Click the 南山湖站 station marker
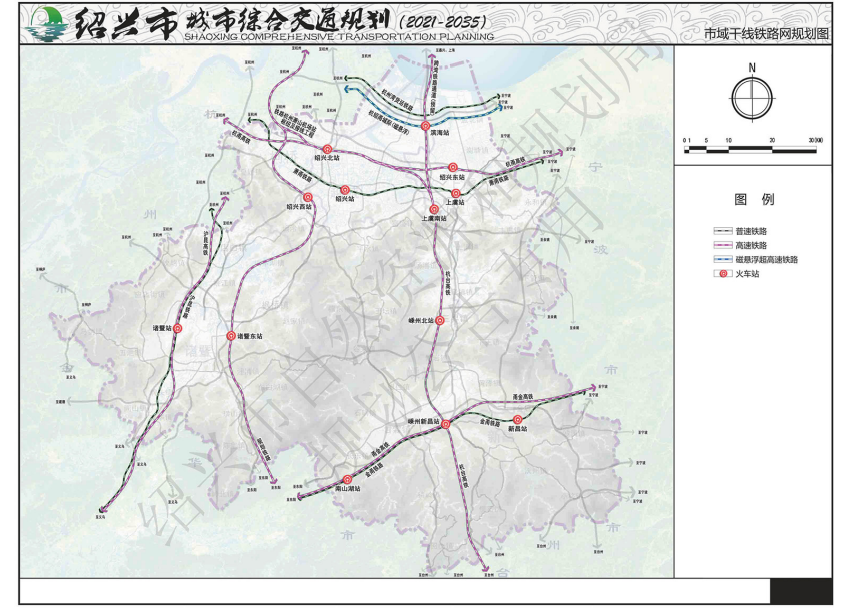This screenshot has width=850, height=608. click(347, 479)
